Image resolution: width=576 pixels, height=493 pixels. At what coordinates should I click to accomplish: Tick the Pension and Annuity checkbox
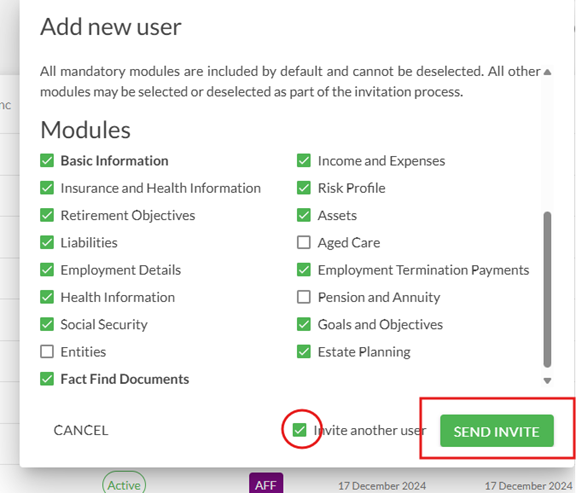click(x=304, y=297)
